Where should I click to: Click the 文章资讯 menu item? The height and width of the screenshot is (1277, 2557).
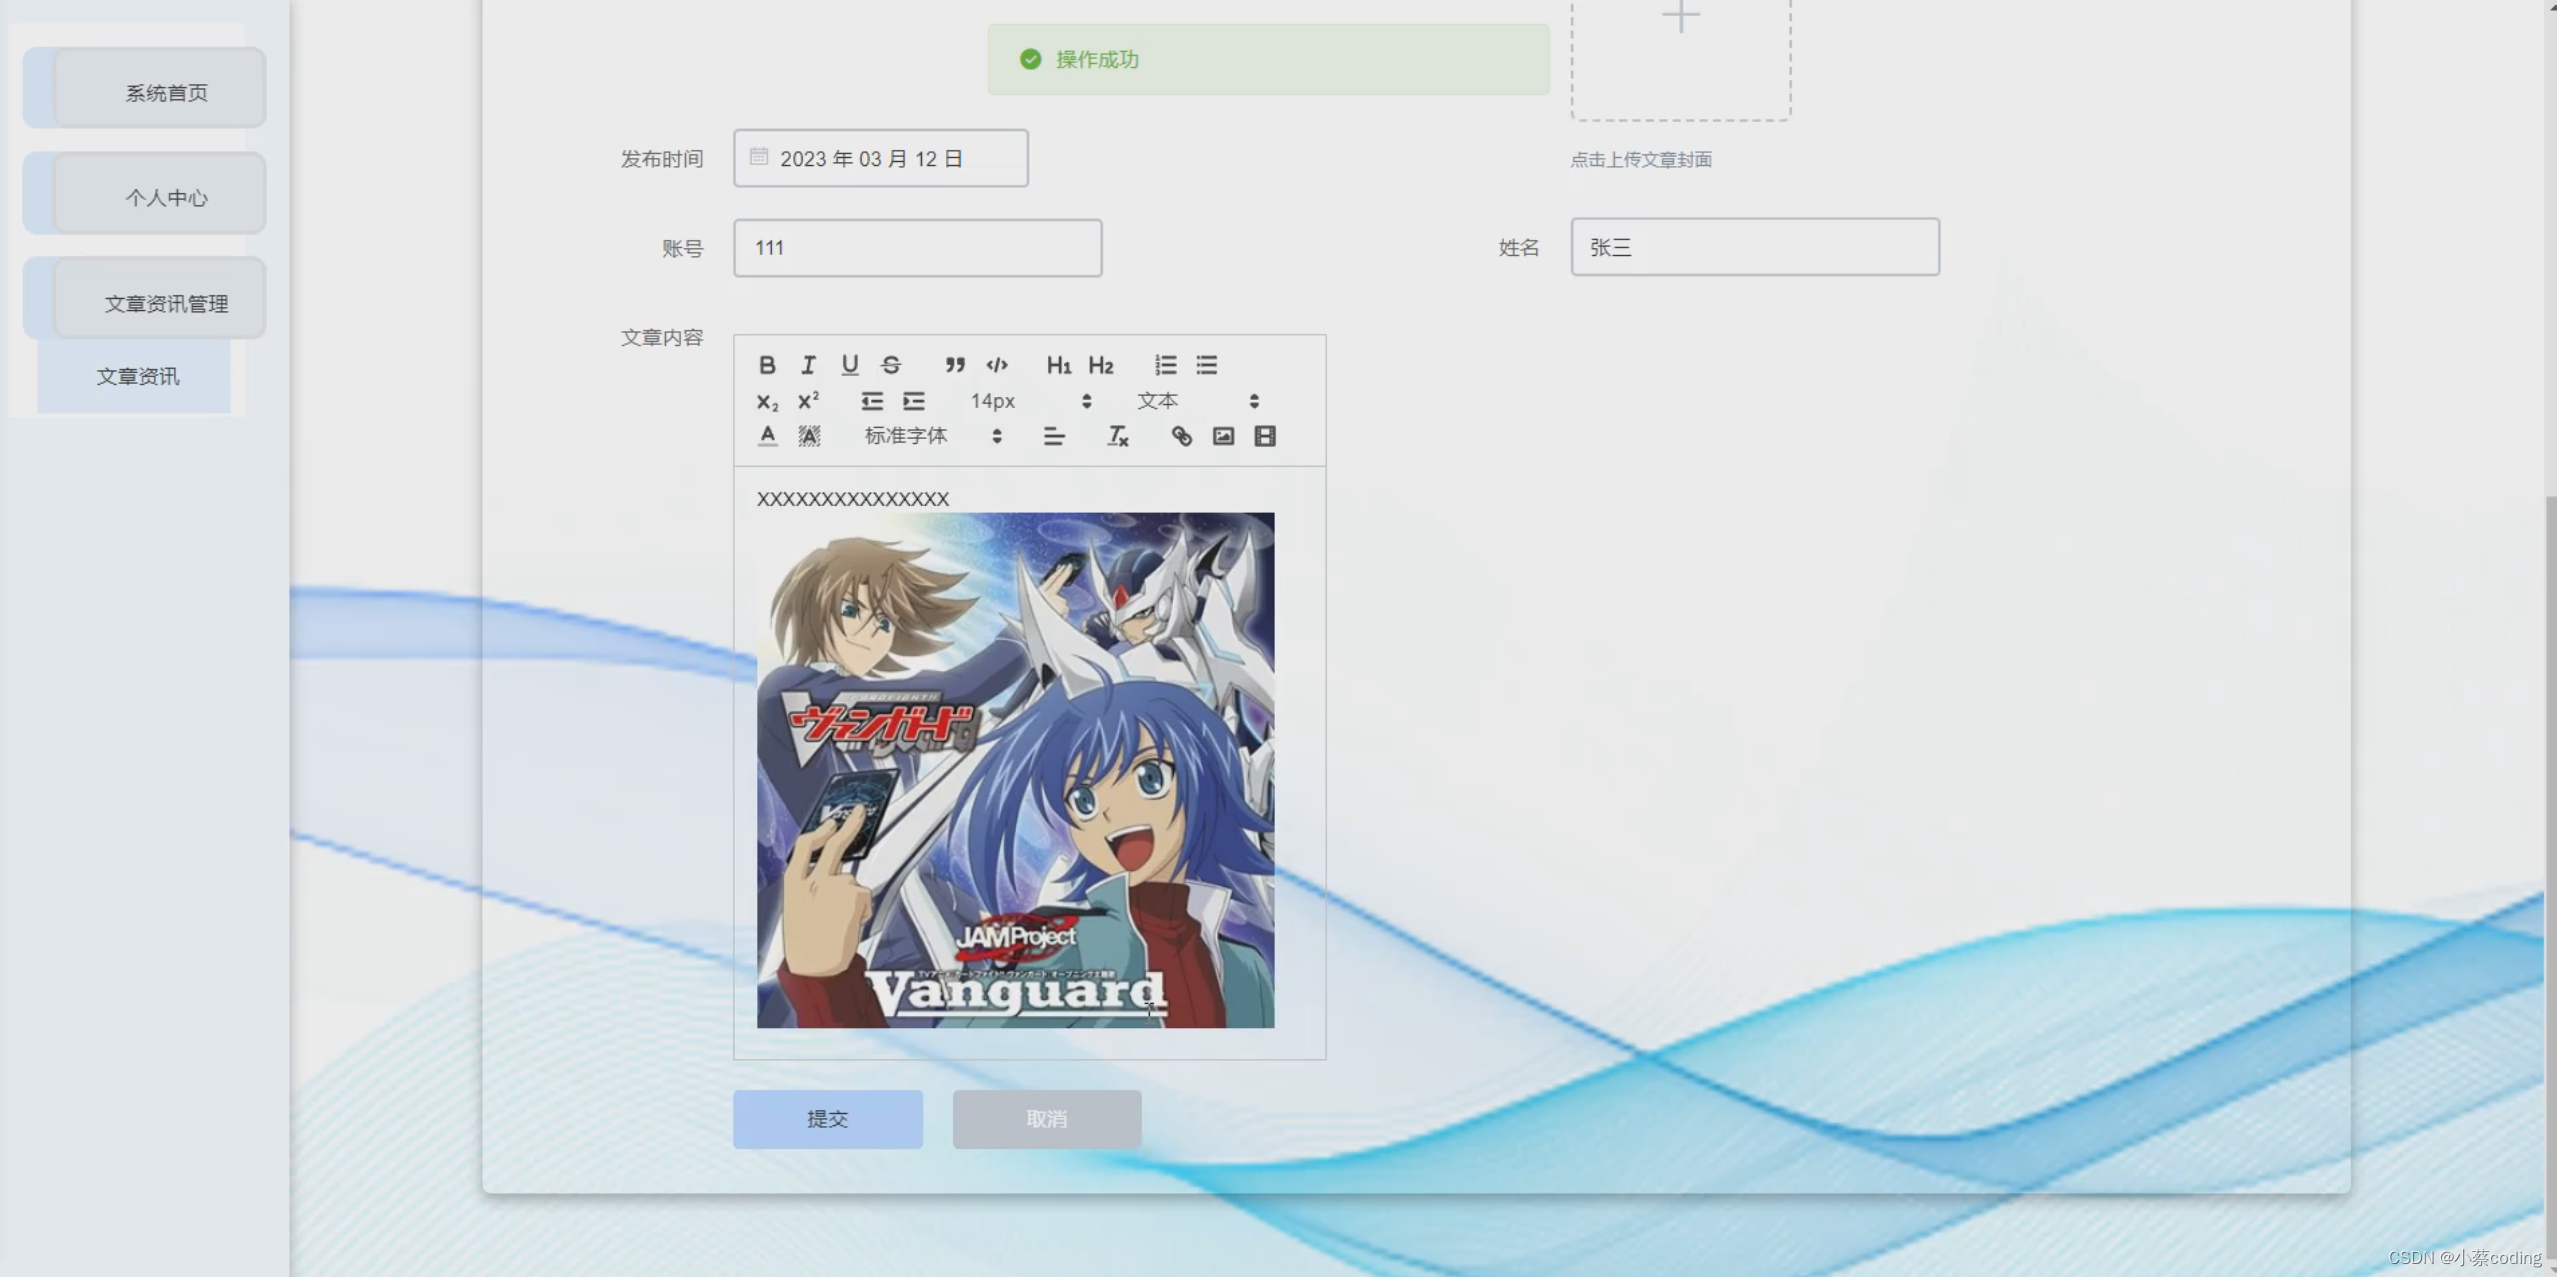click(137, 375)
